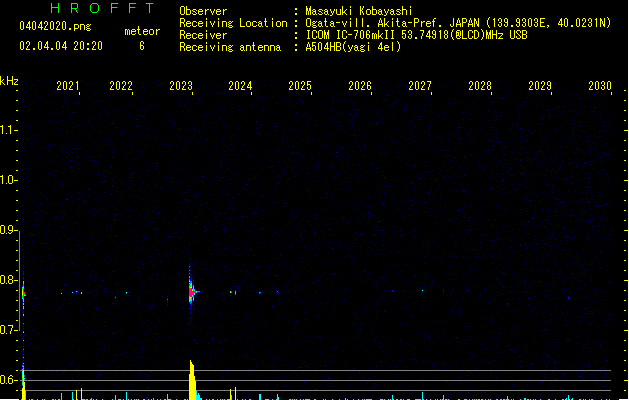The height and width of the screenshot is (400, 629).
Task: Click the 1.1 kHz frequency label
Action: click(x=7, y=130)
